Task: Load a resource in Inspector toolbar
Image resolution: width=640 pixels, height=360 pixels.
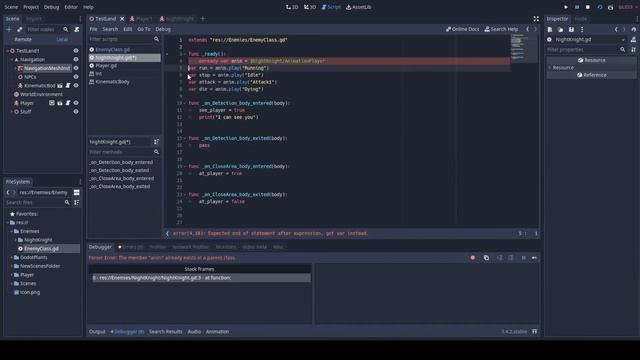Action: tap(560, 29)
